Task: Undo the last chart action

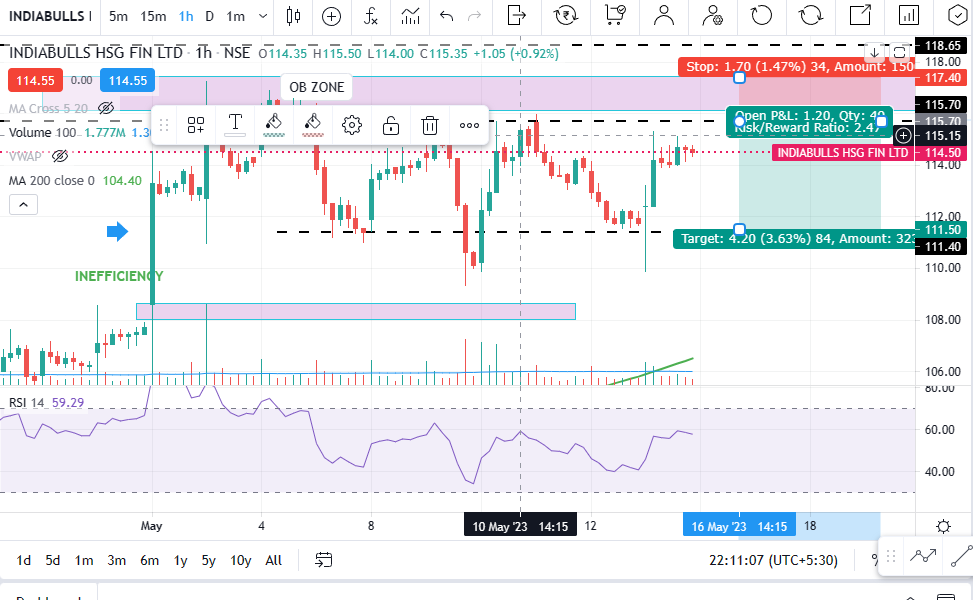Action: pos(446,16)
